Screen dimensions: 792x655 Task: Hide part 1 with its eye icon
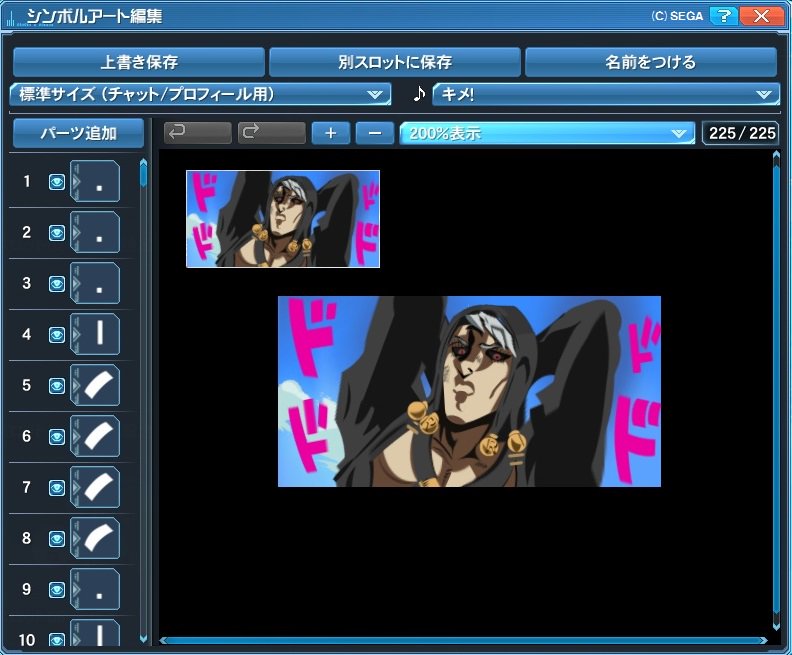click(x=57, y=182)
